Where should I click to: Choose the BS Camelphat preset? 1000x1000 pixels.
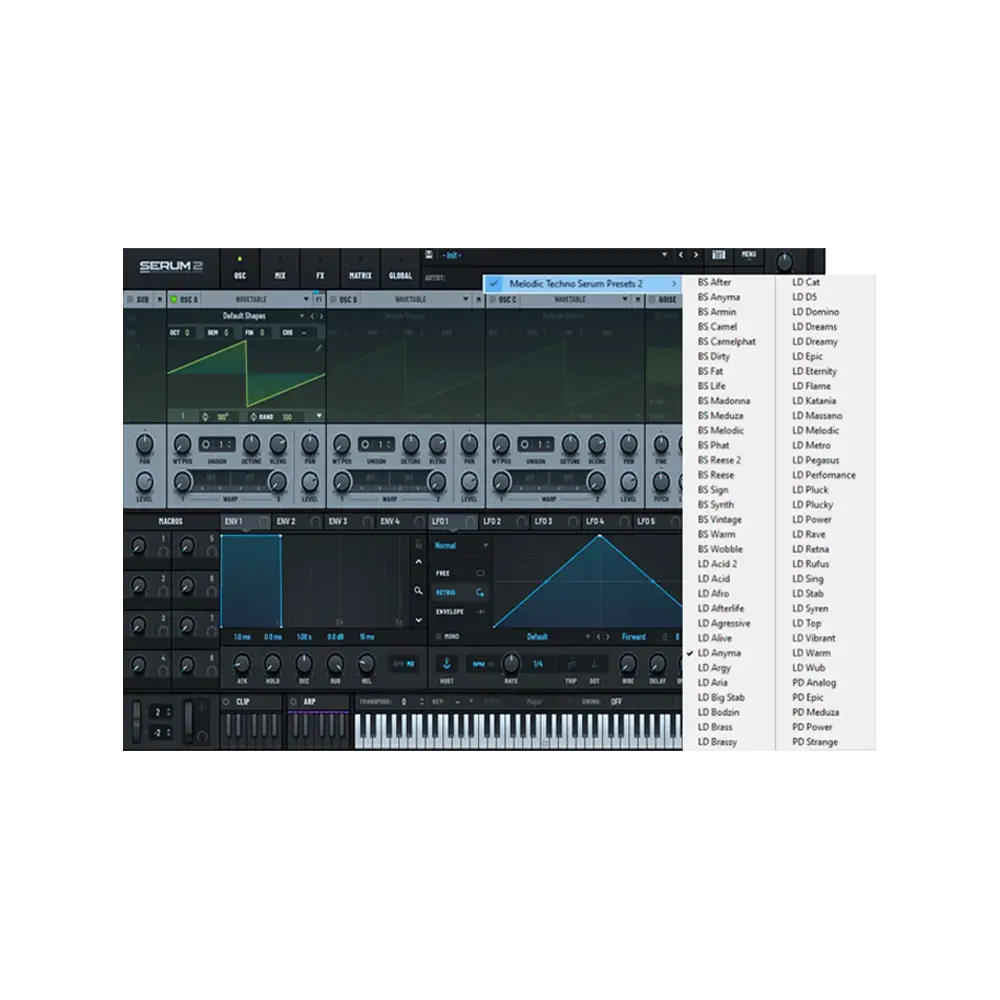726,342
